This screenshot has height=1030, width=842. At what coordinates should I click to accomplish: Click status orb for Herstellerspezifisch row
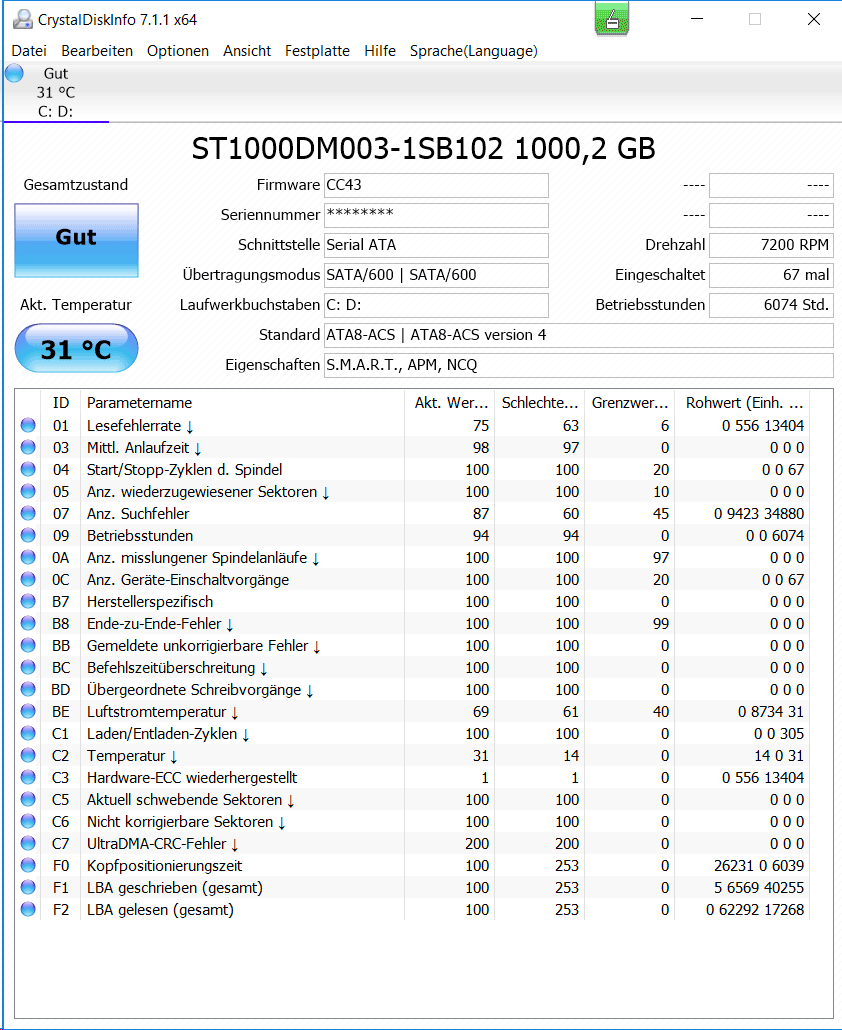coord(28,601)
